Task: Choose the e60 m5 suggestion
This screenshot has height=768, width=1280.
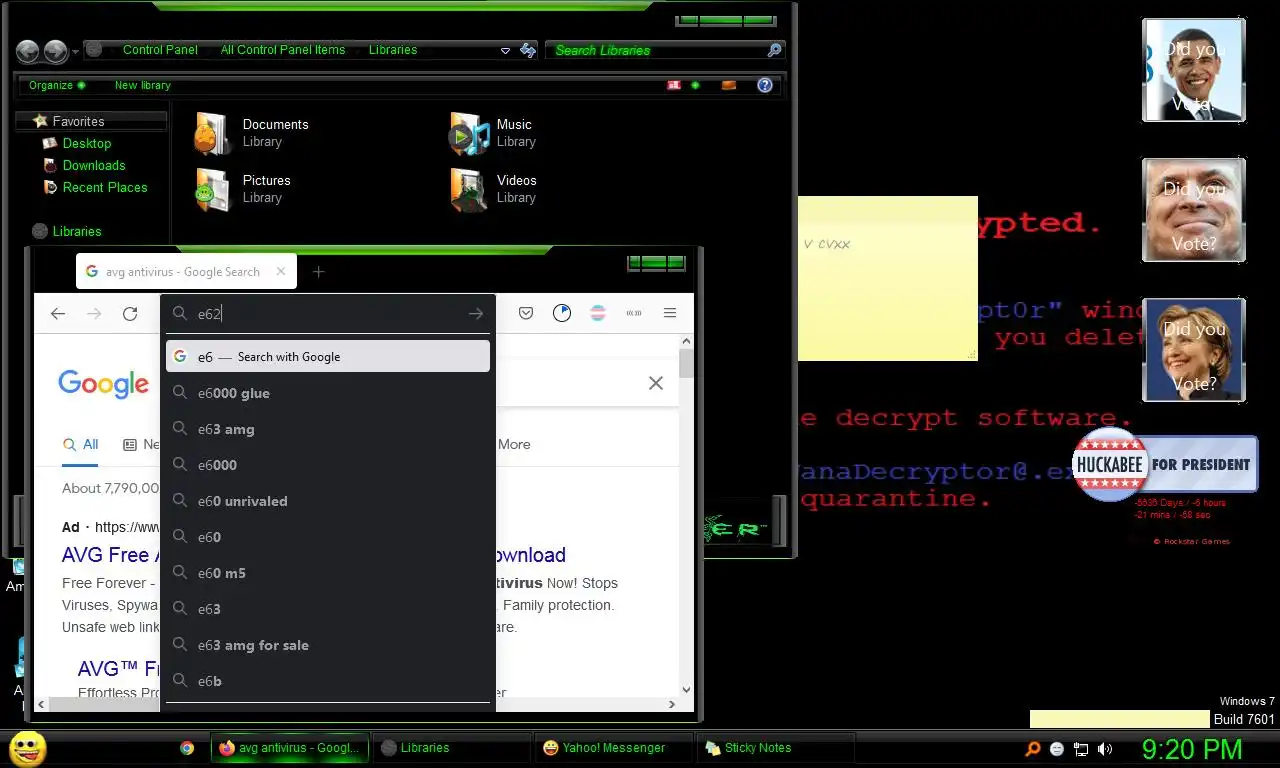Action: click(x=328, y=573)
